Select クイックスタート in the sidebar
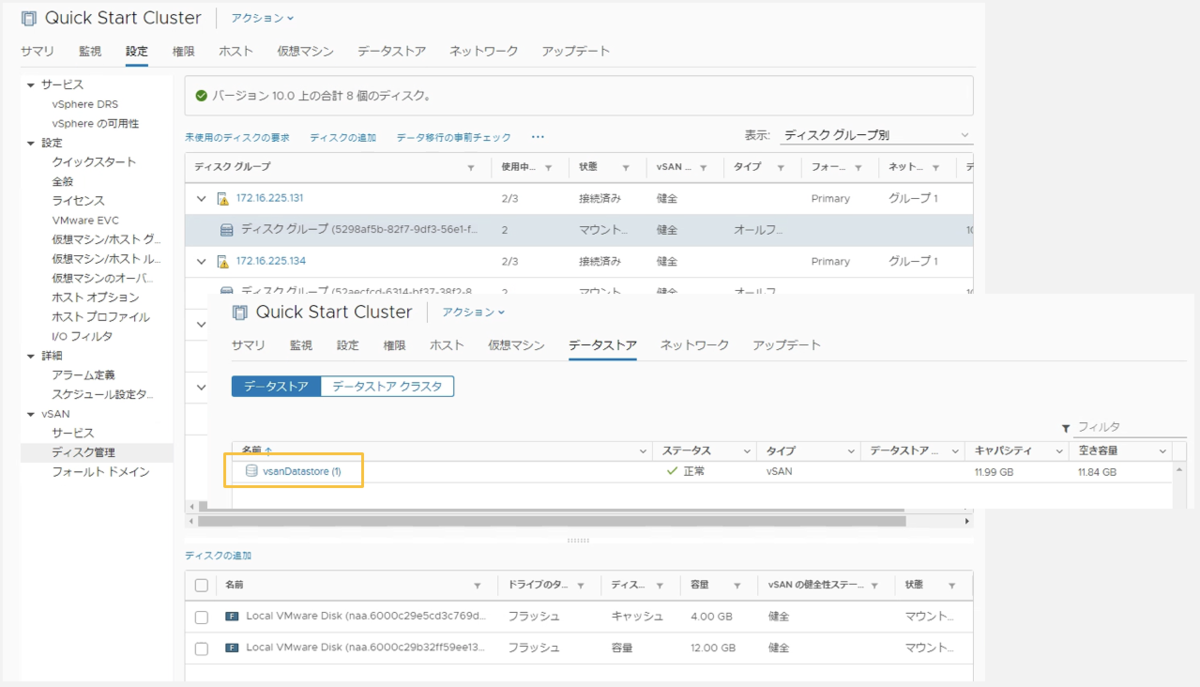The height and width of the screenshot is (687, 1200). (x=94, y=162)
